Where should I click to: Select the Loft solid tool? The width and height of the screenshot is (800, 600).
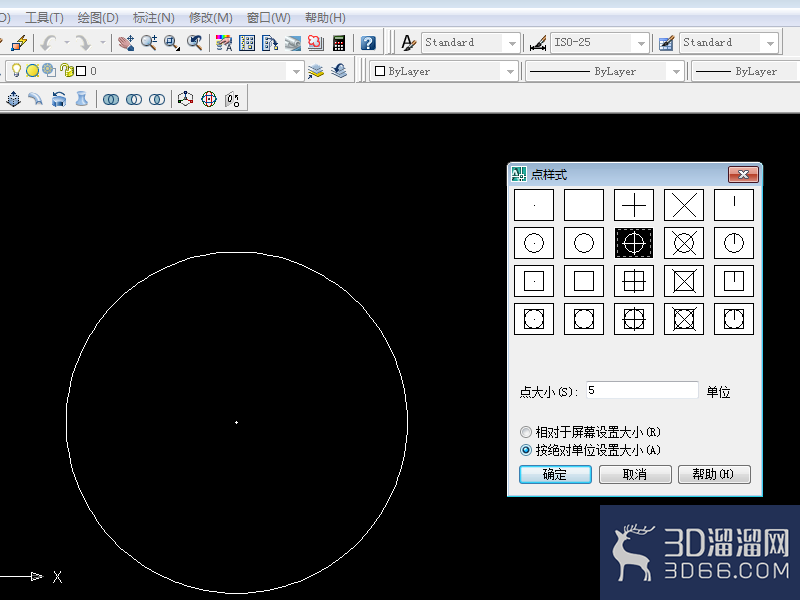[82, 98]
